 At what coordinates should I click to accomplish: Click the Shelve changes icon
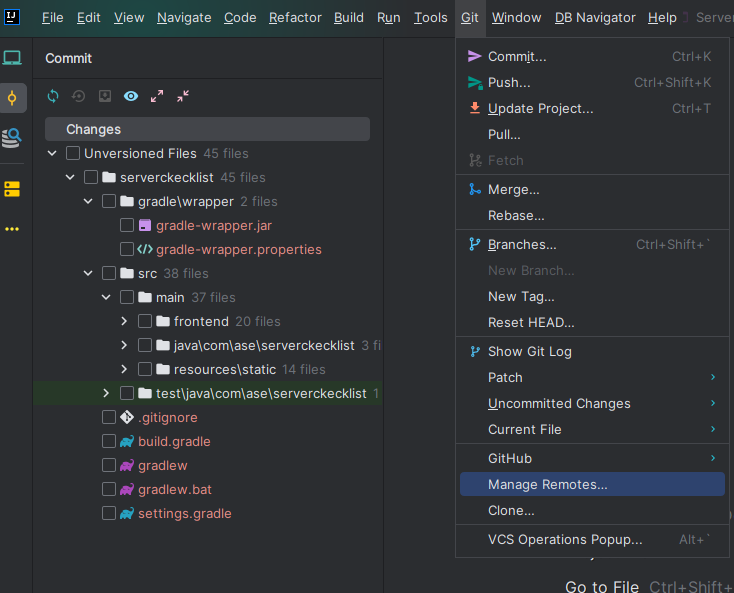click(x=105, y=96)
